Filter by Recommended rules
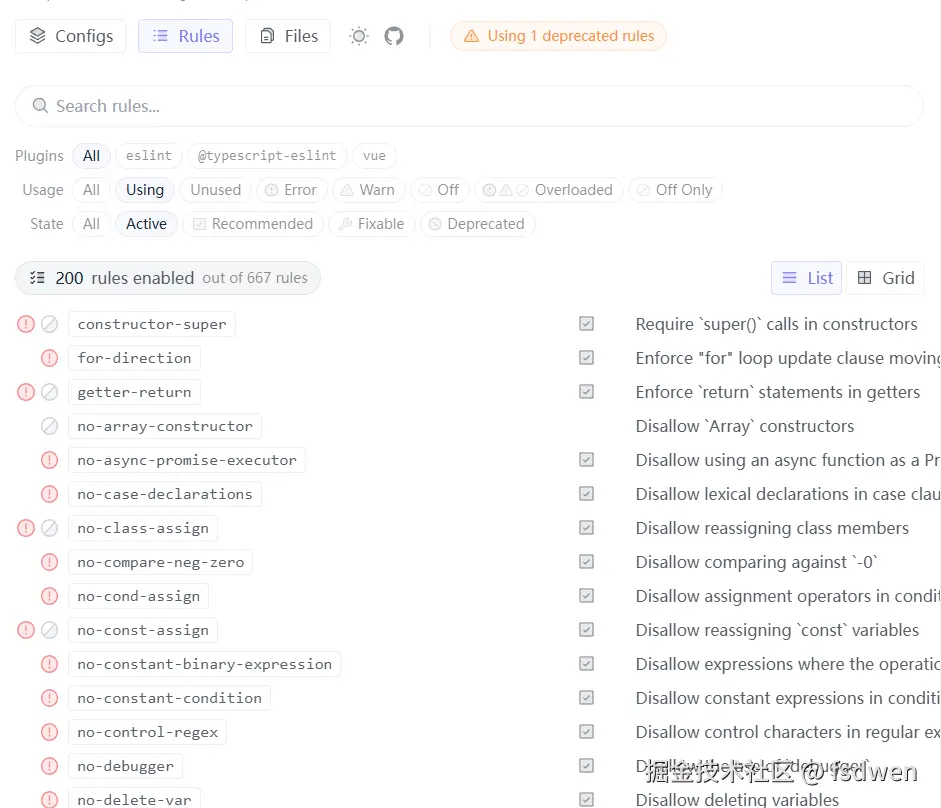 pos(253,224)
